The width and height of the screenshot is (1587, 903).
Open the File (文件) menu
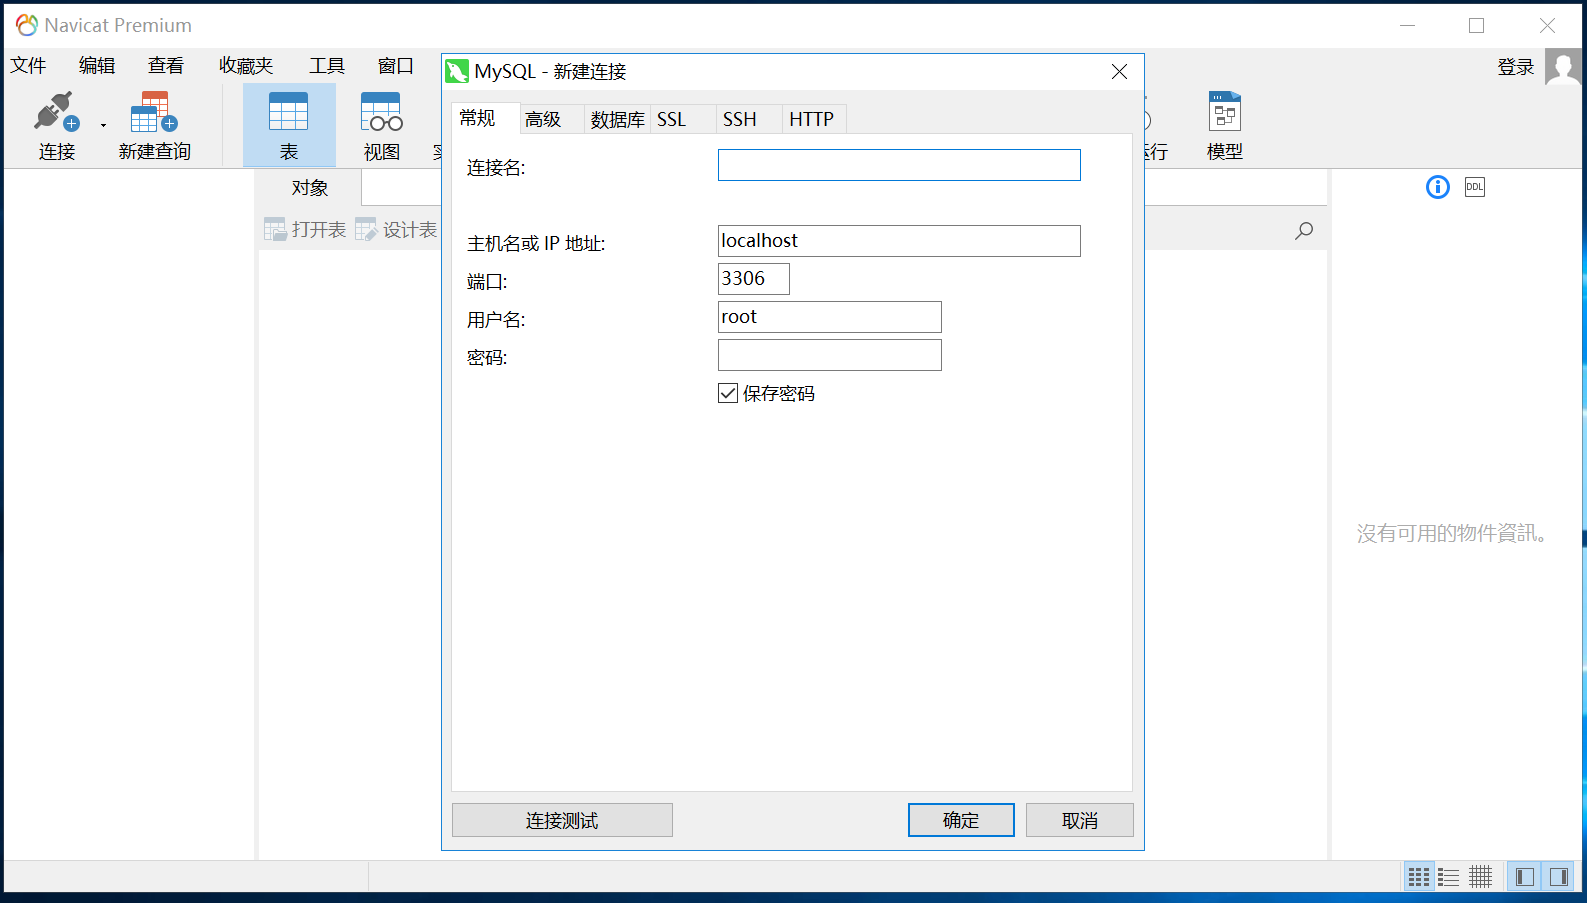pos(28,66)
